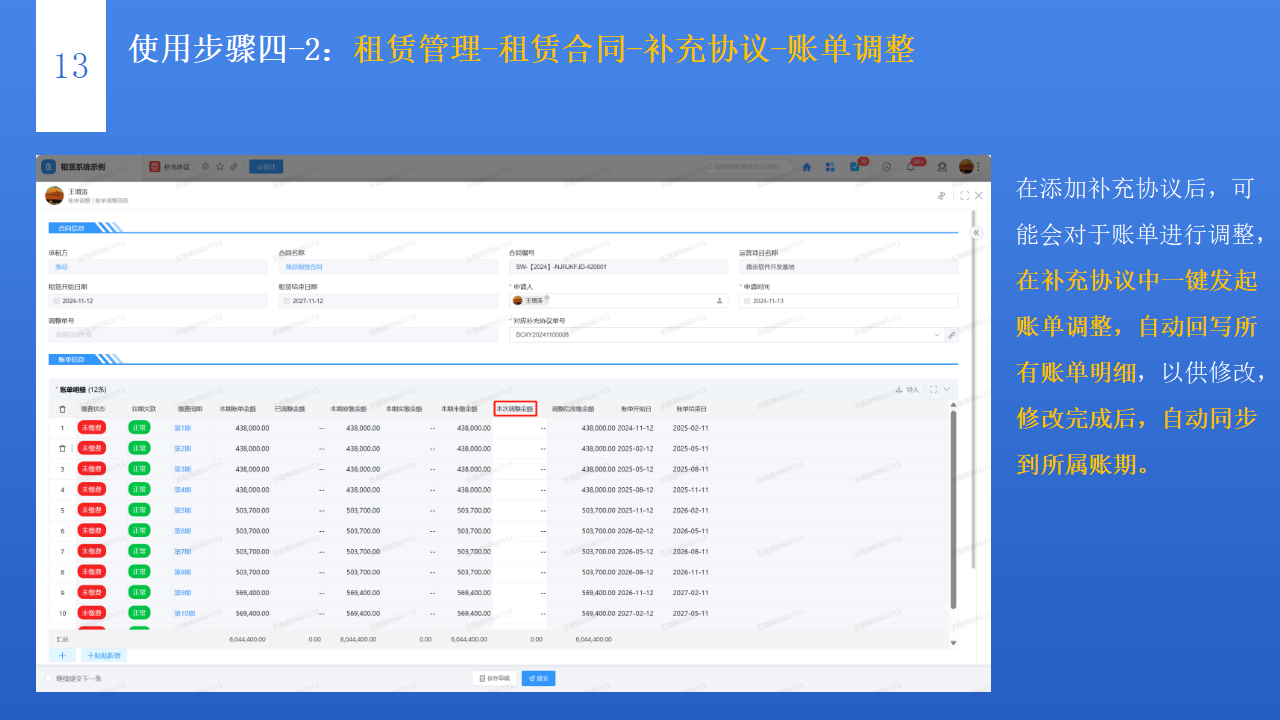1280x720 pixels.
Task: Submit the form with the 提交 button
Action: click(x=539, y=677)
